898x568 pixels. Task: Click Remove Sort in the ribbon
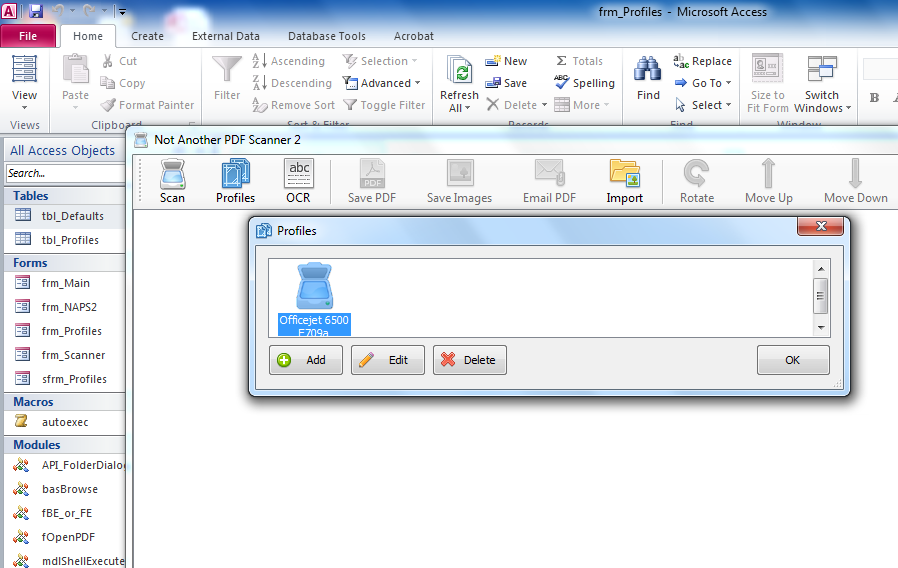click(x=293, y=105)
